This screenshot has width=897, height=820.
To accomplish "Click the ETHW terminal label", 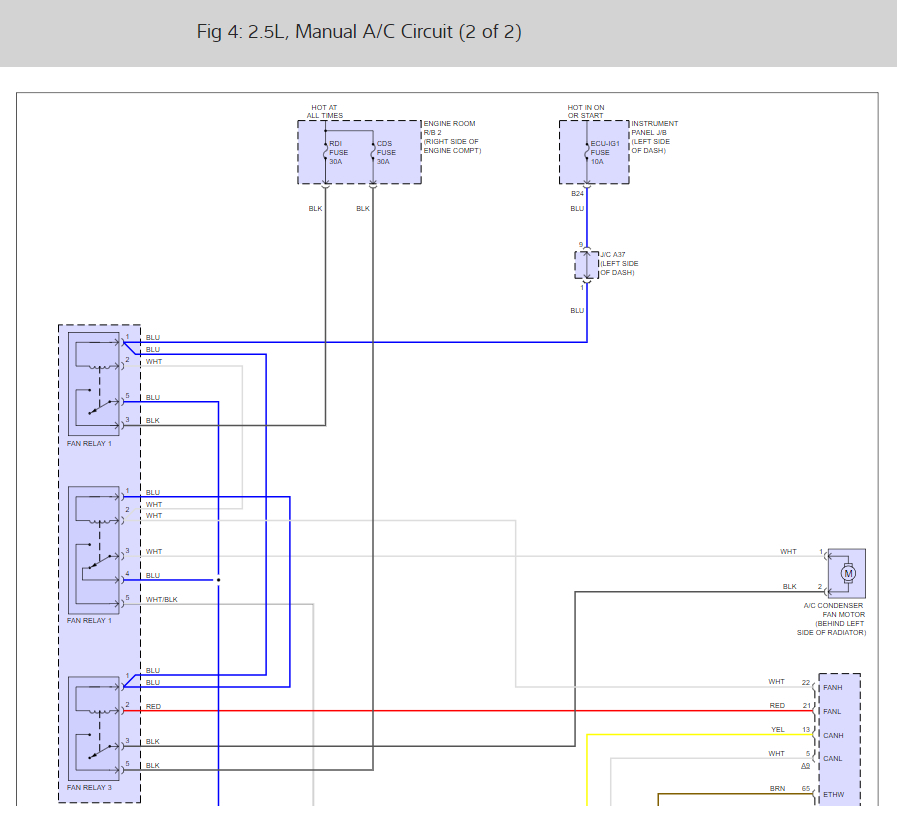I will click(x=834, y=794).
